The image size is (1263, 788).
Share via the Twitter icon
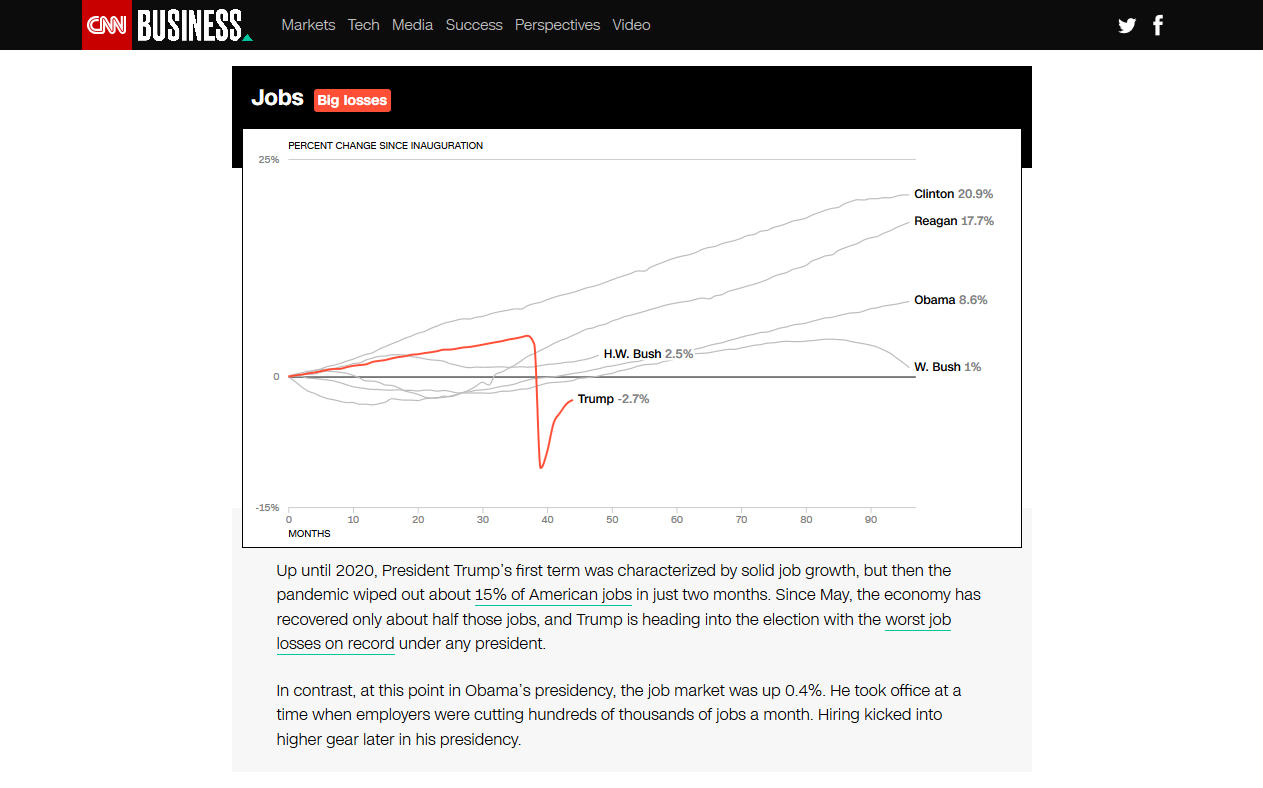coord(1127,25)
